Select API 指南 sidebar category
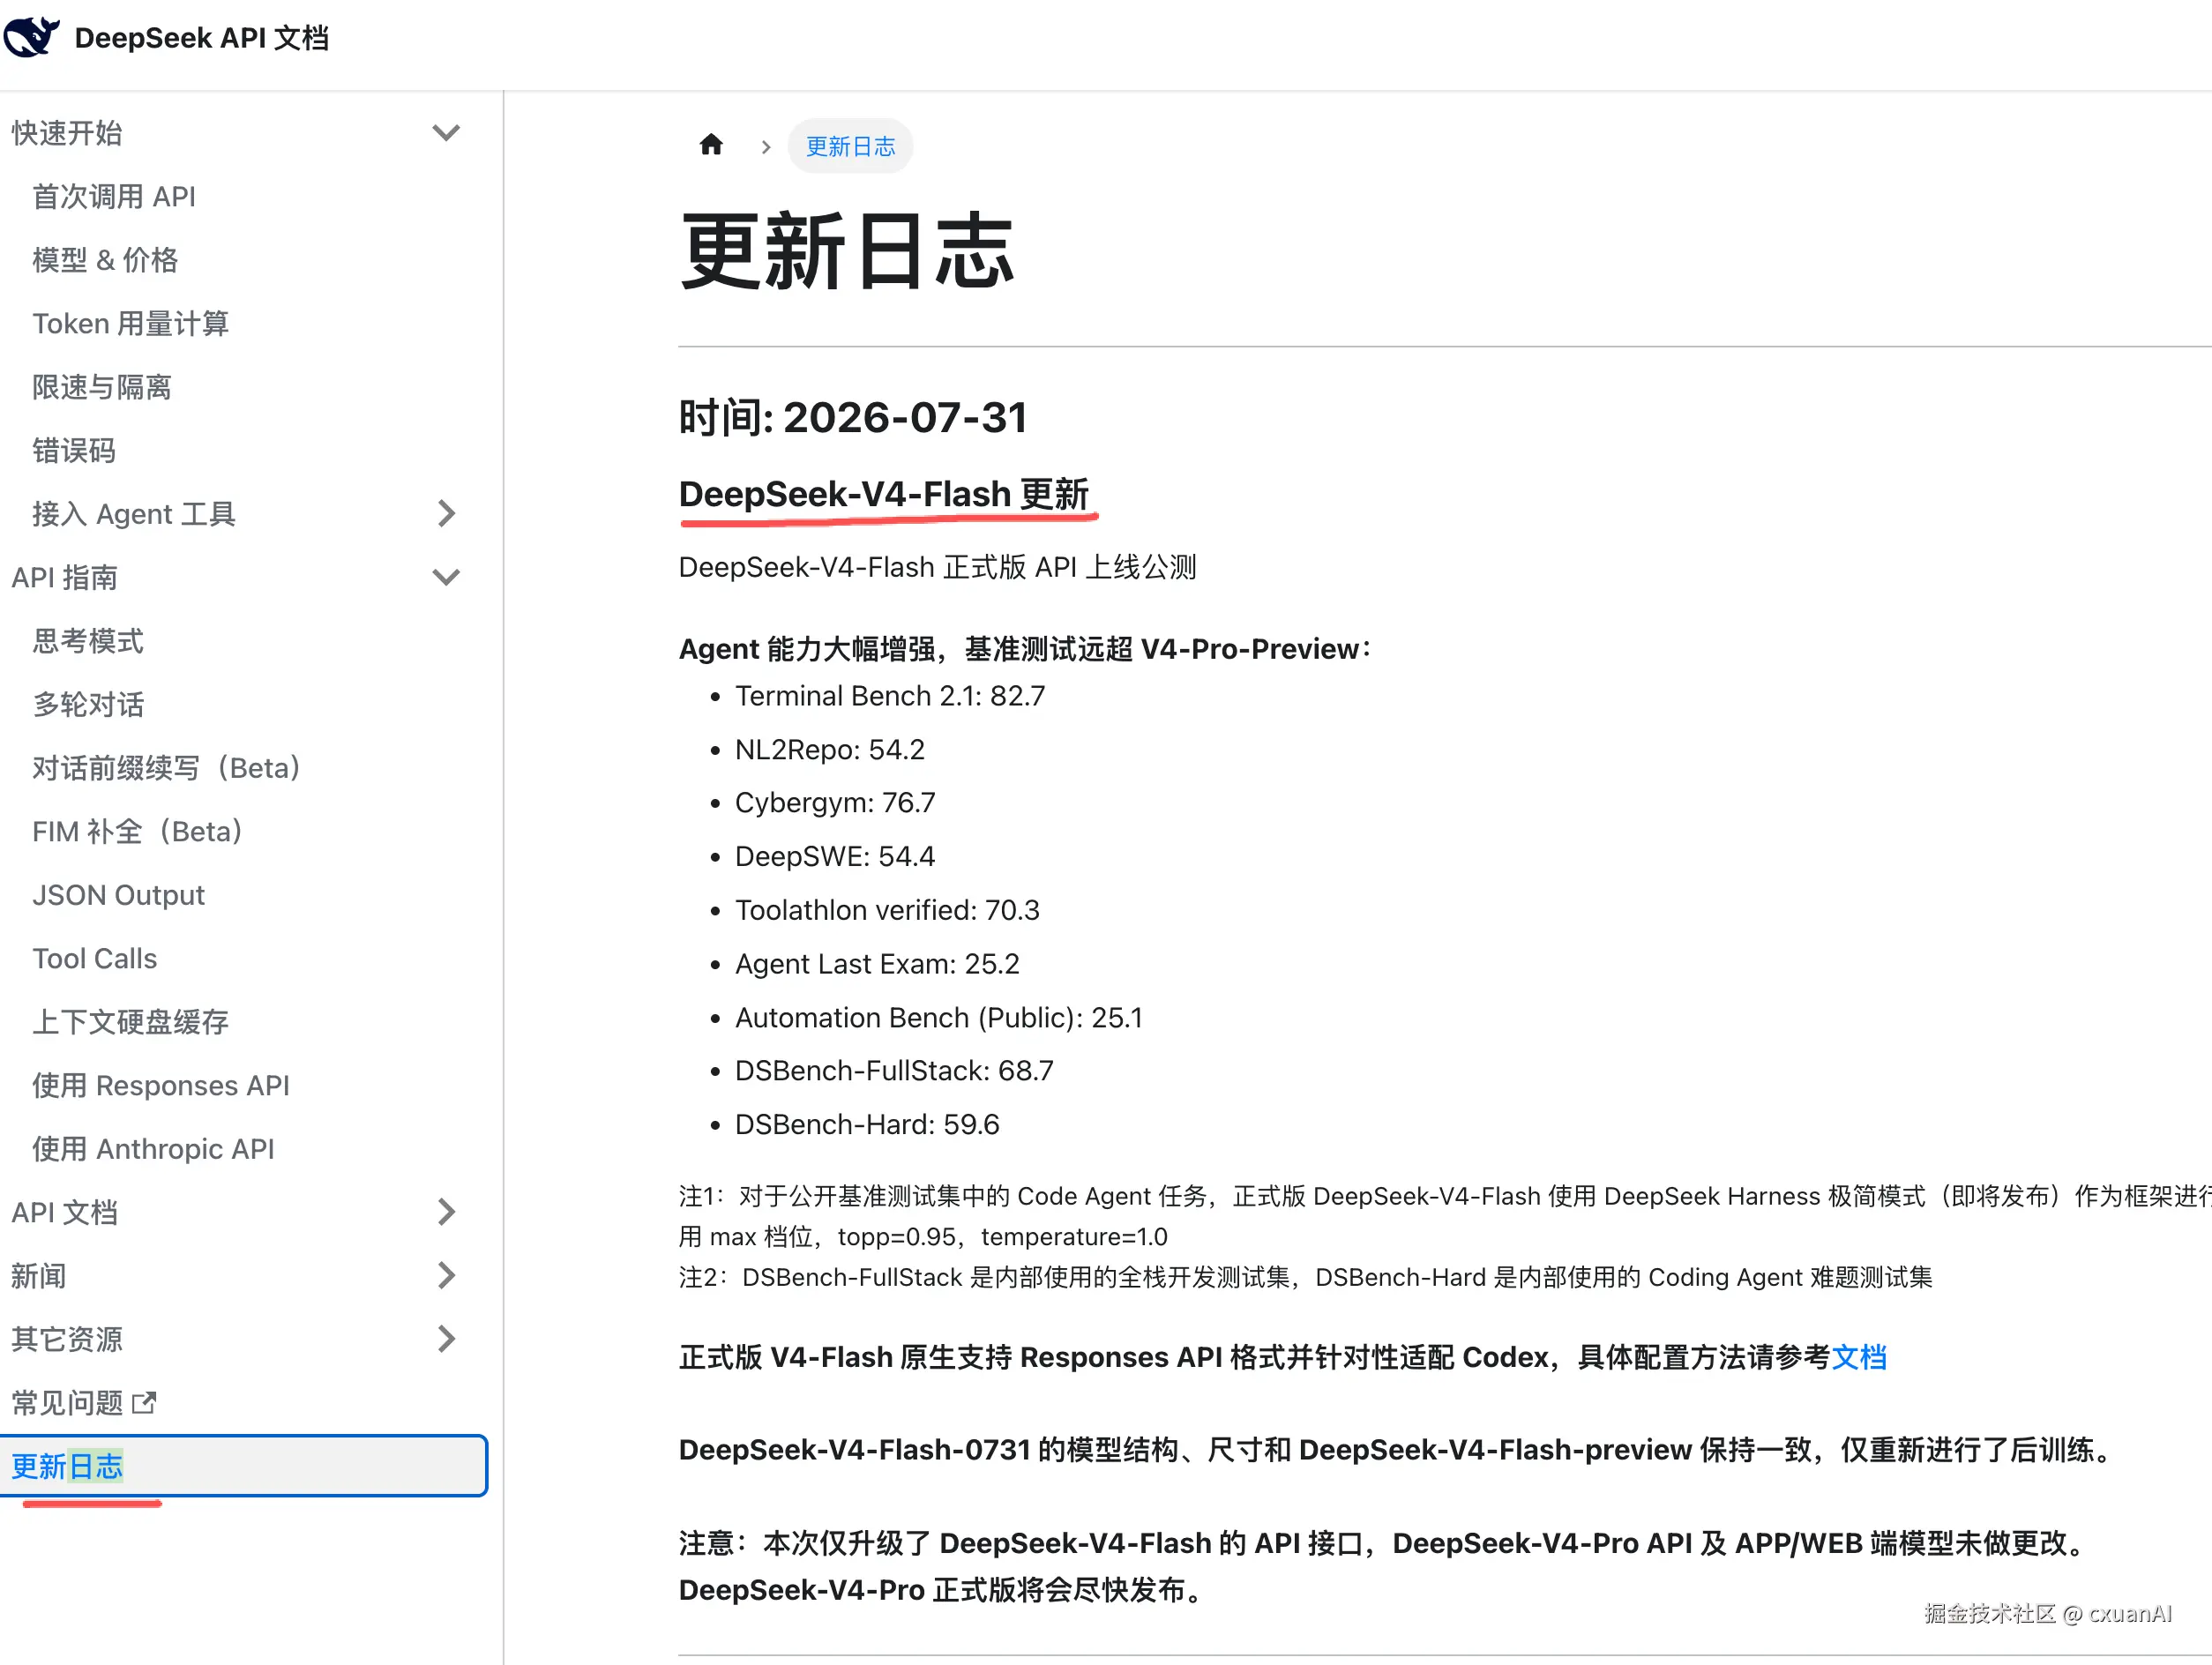The height and width of the screenshot is (1665, 2212). (x=65, y=577)
